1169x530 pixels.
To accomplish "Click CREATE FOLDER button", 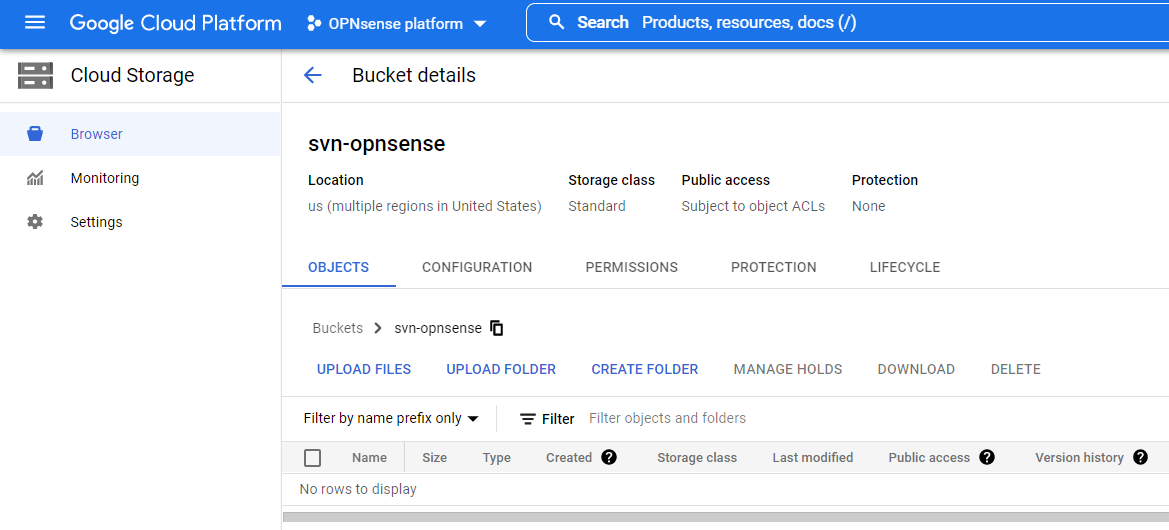I will (x=645, y=369).
